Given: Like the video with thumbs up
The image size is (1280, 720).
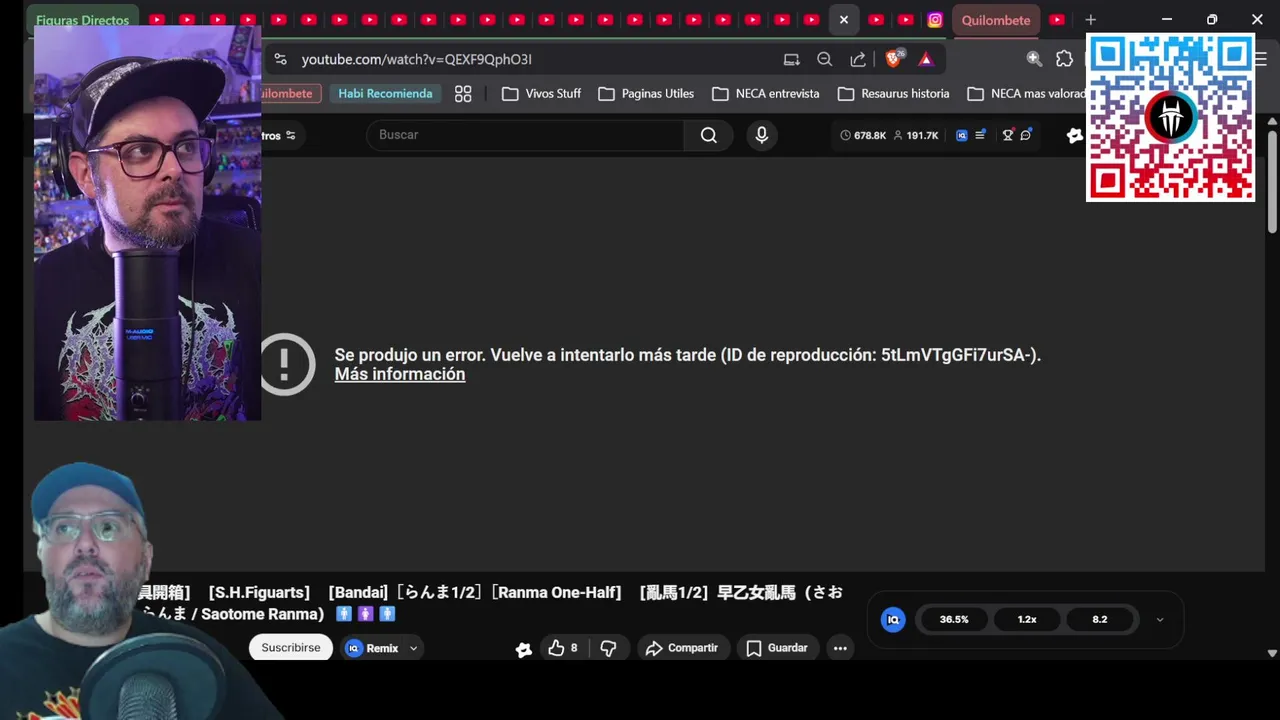Looking at the screenshot, I should tap(562, 648).
